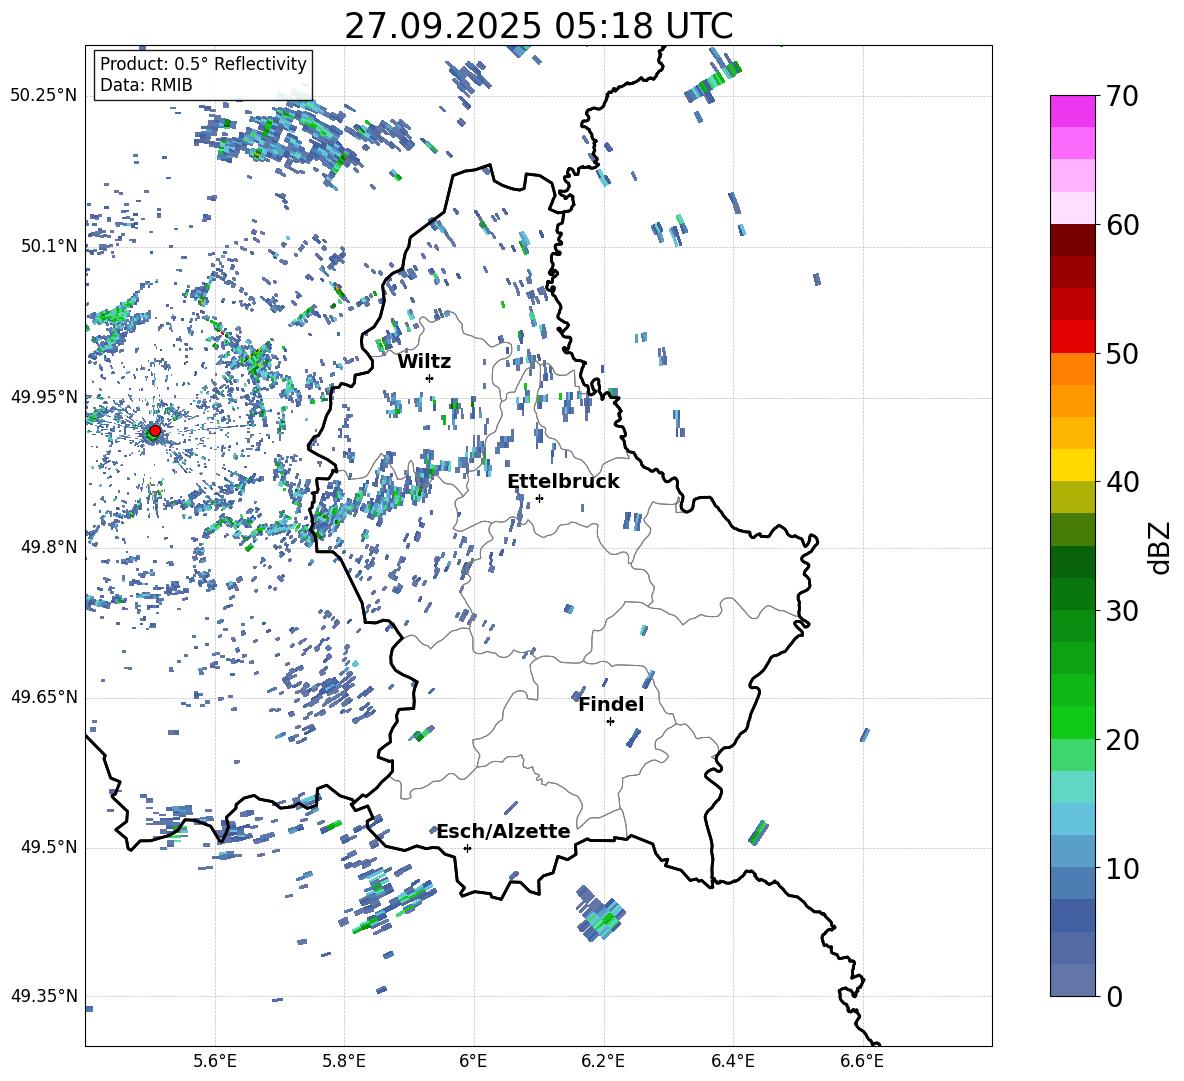Click the colorbar tick label '0'
Image resolution: width=1184 pixels, height=1081 pixels.
pyautogui.click(x=1114, y=996)
